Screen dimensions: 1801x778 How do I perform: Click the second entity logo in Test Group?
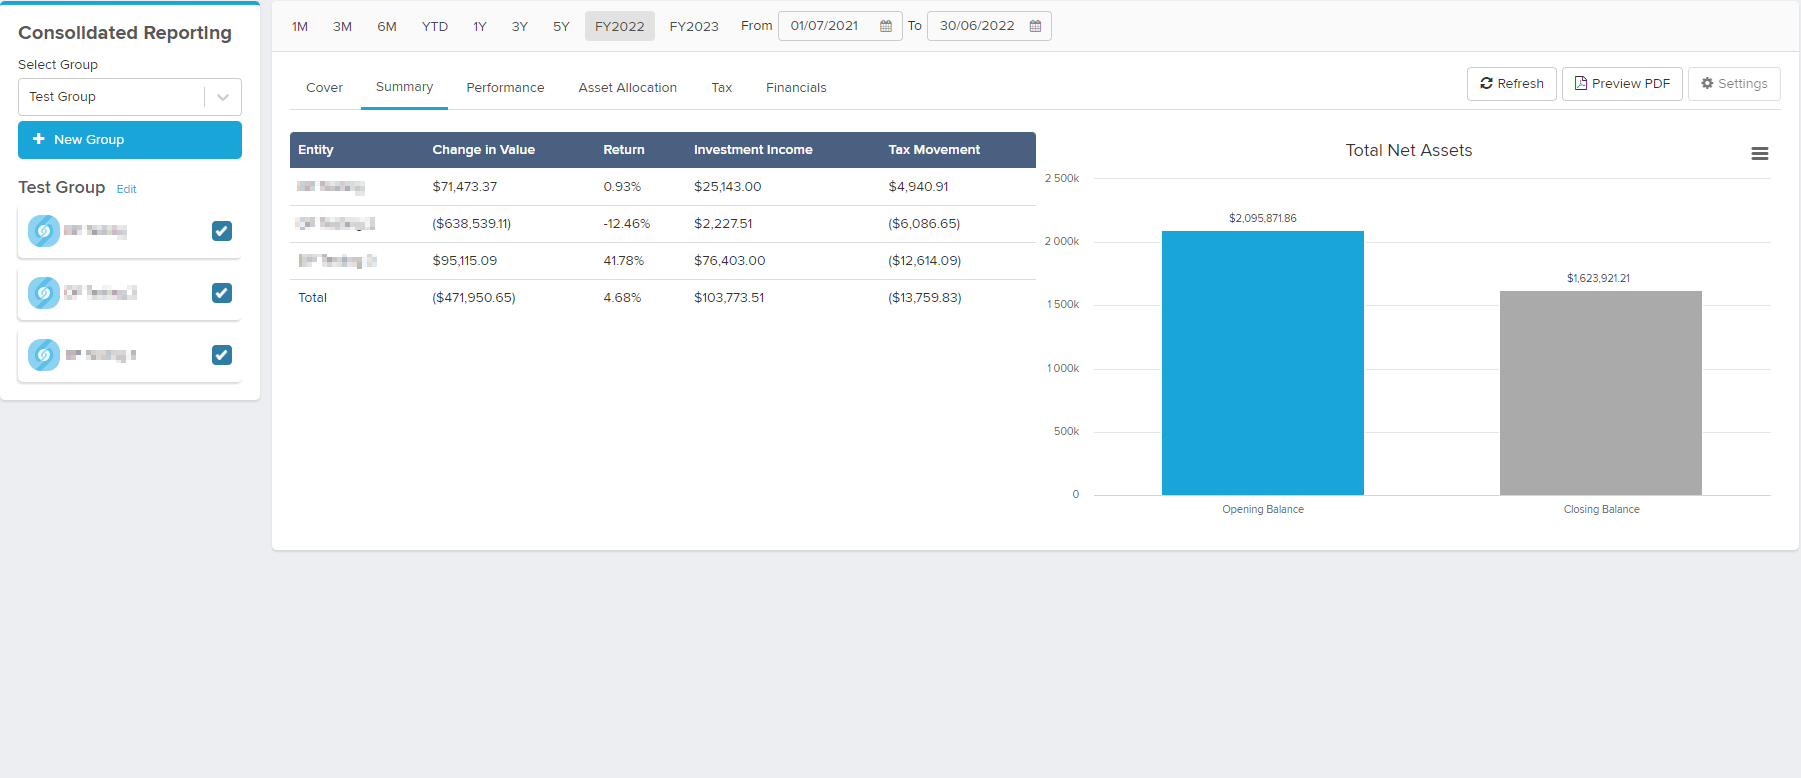pyautogui.click(x=43, y=293)
